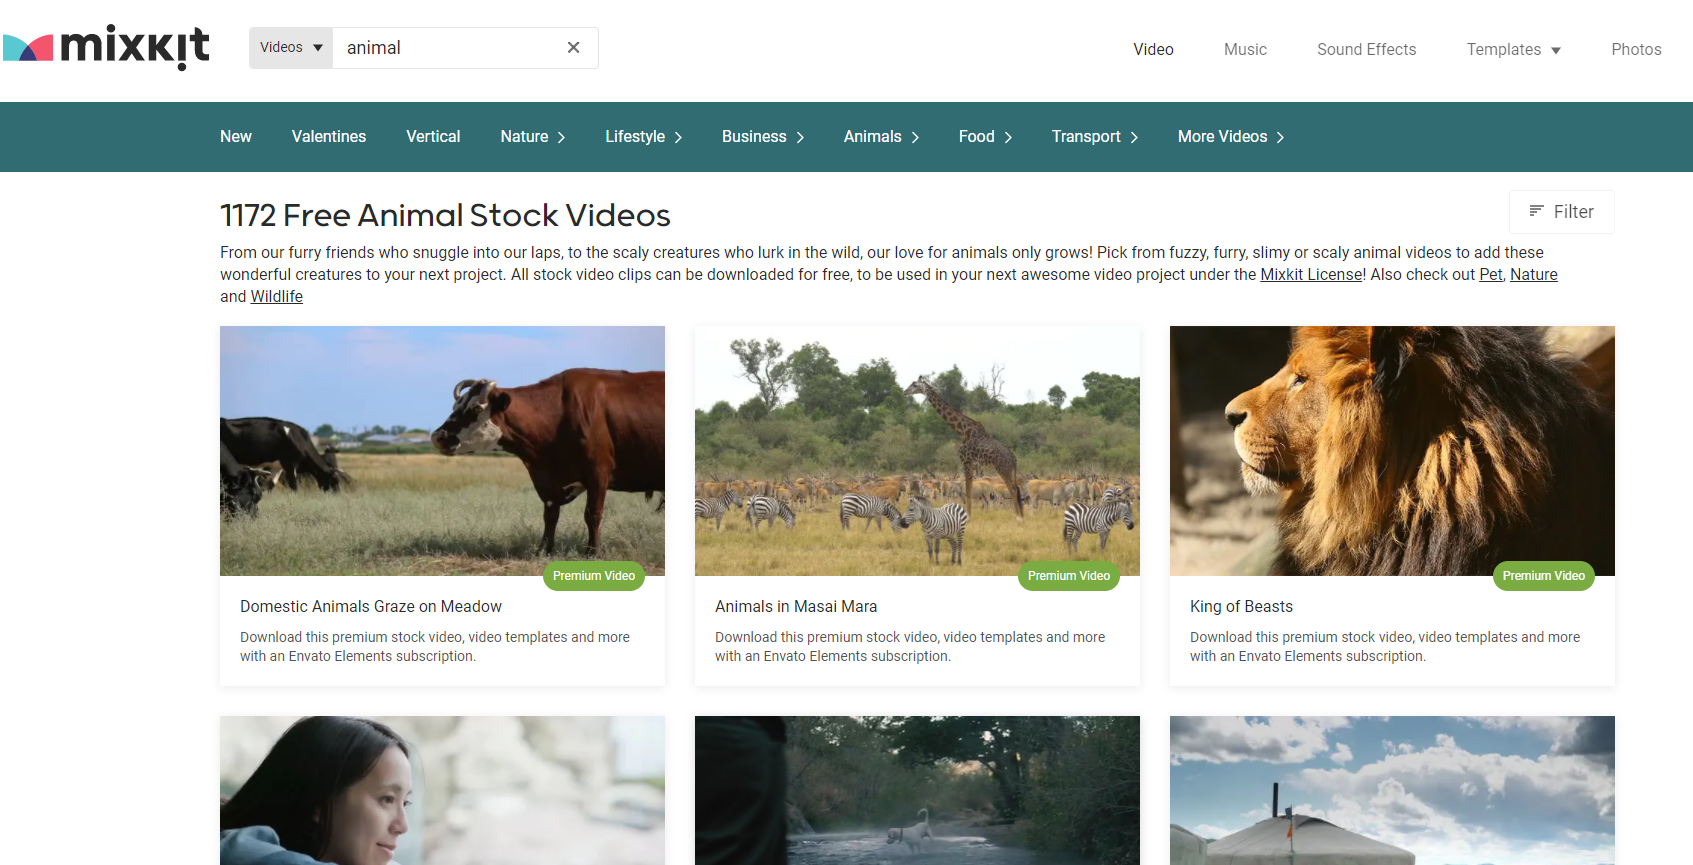Expand the Lifestyle category menu
This screenshot has height=865, width=1693.
click(643, 137)
